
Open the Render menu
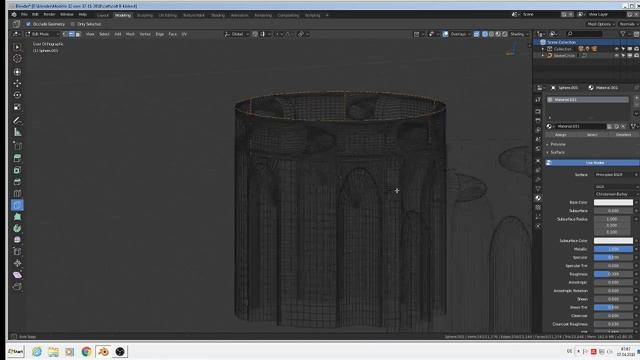coord(49,15)
